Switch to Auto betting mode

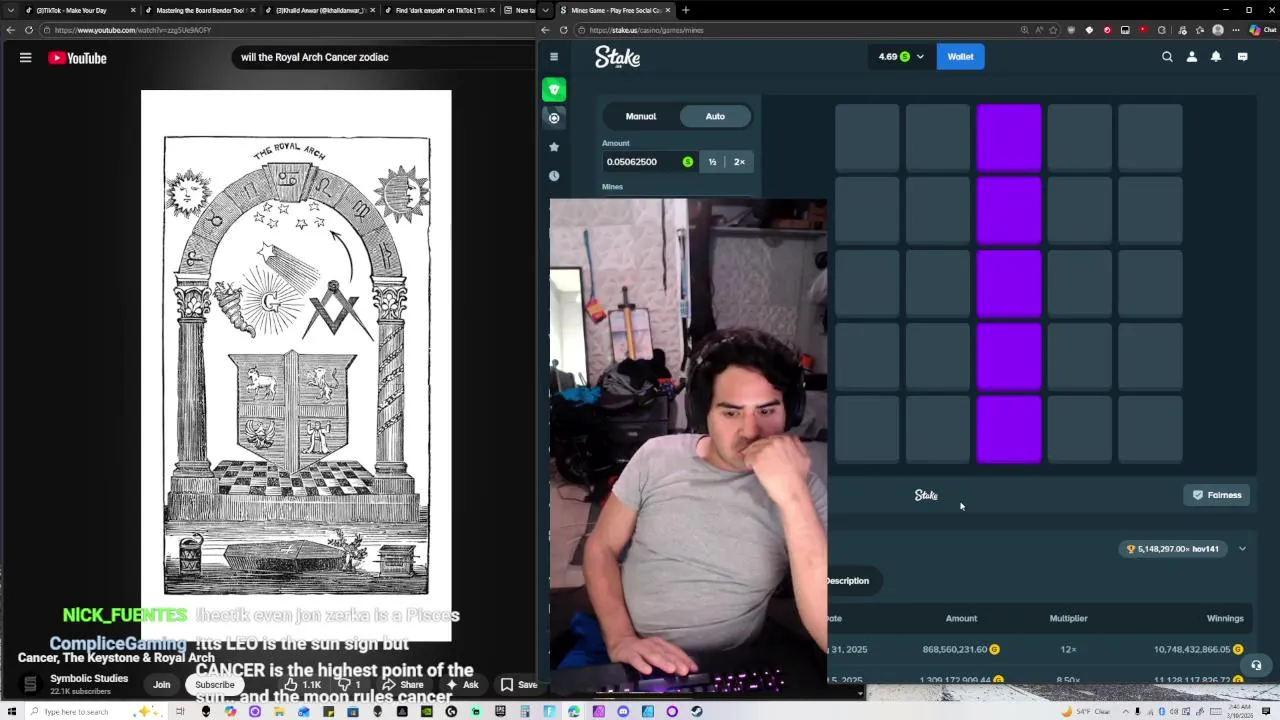point(715,116)
